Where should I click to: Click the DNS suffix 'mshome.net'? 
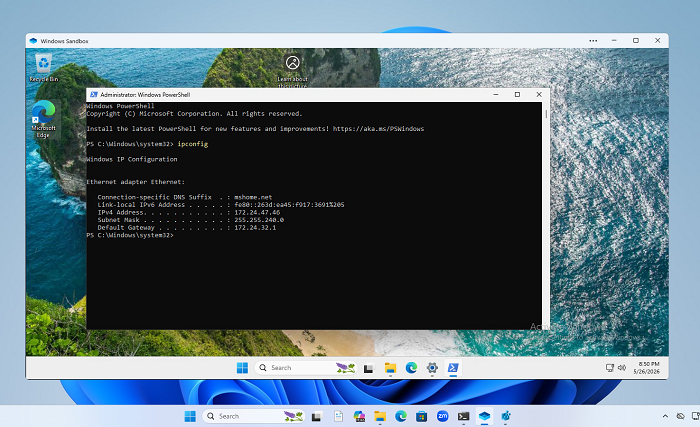(253, 197)
